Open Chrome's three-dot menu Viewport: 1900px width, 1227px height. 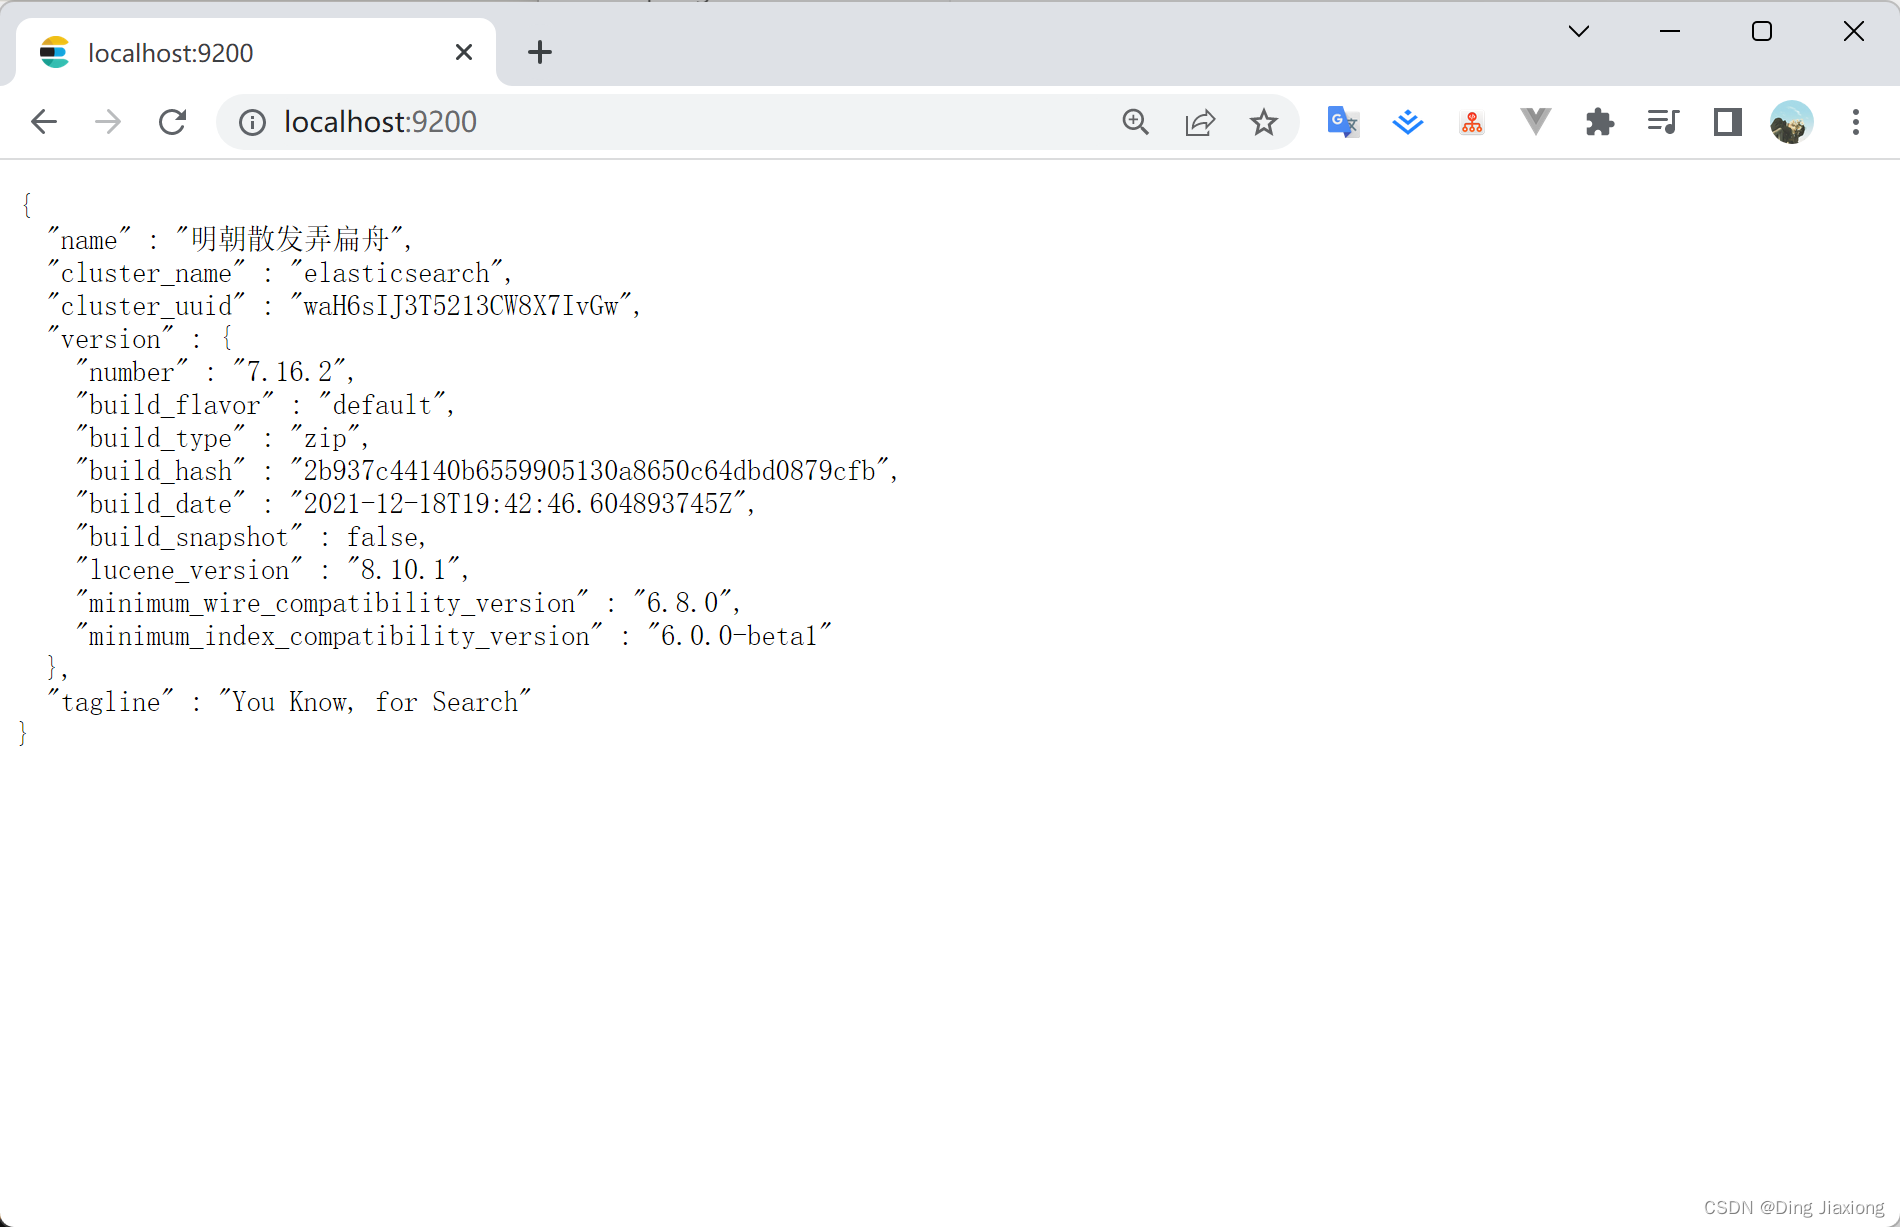(1856, 122)
